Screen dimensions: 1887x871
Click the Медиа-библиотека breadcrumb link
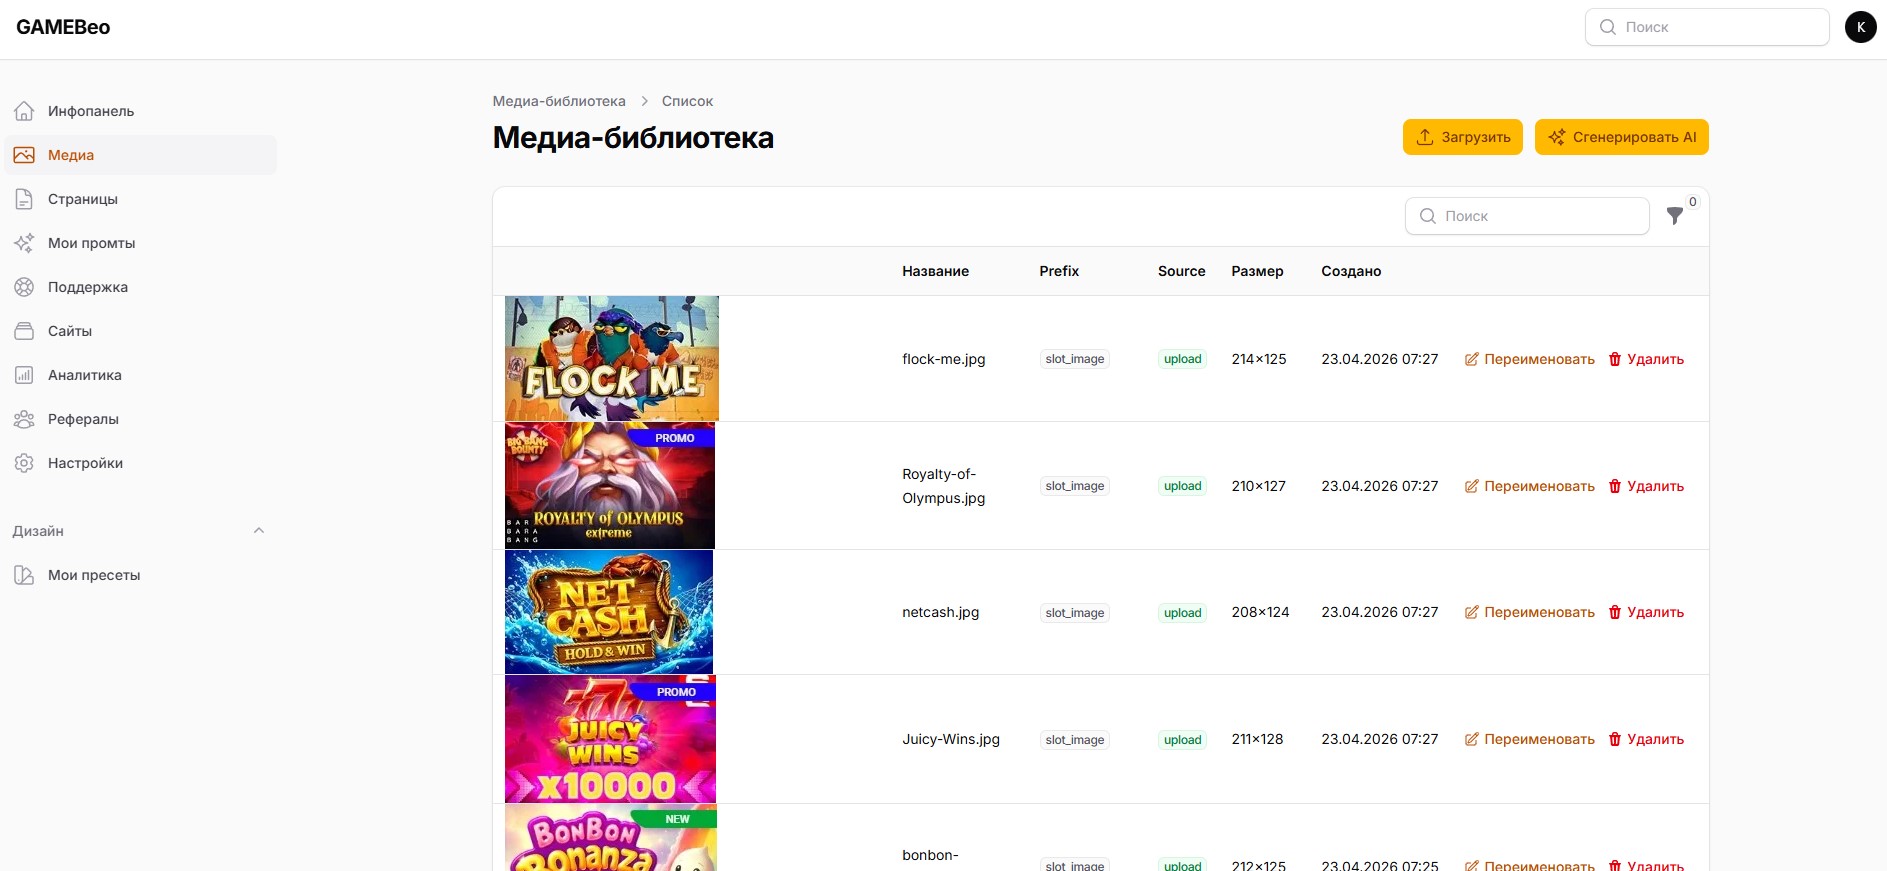coord(559,101)
